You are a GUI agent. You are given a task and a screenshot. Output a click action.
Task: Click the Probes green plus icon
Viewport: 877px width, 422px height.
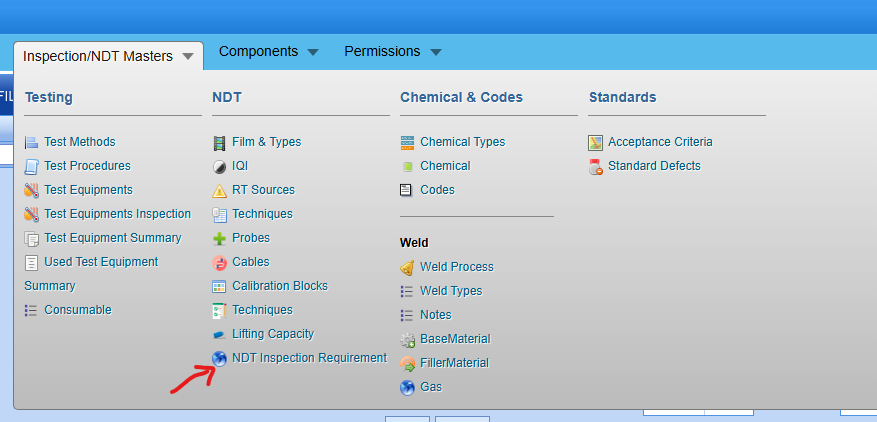(x=220, y=238)
